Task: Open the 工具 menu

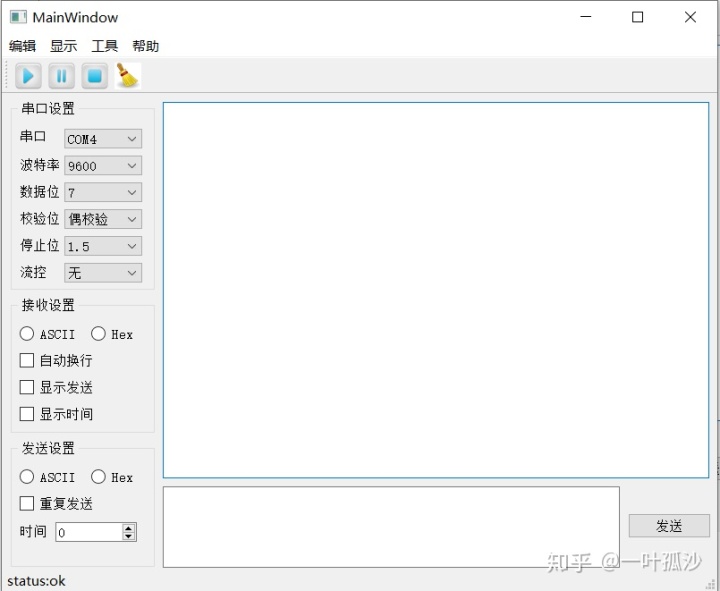Action: 105,46
